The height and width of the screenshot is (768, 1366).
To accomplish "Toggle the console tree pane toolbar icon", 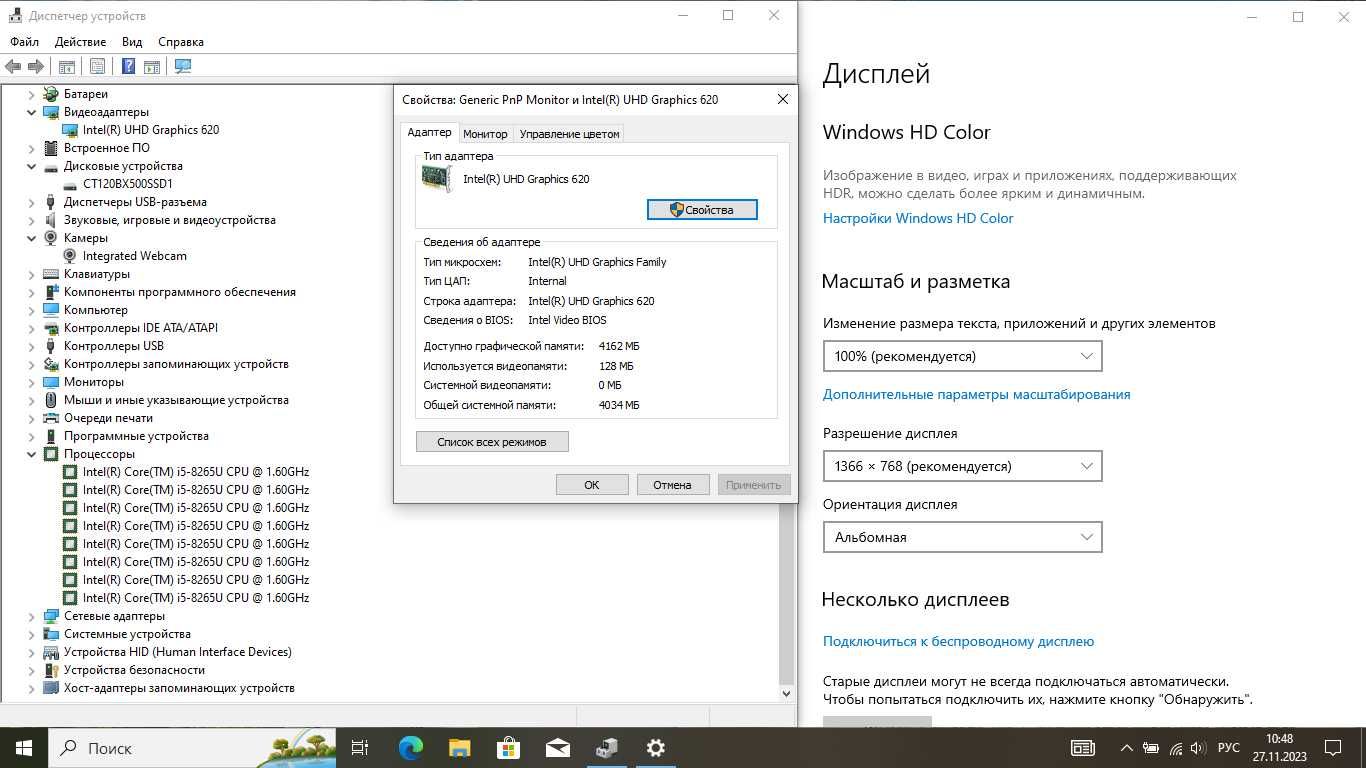I will (67, 66).
